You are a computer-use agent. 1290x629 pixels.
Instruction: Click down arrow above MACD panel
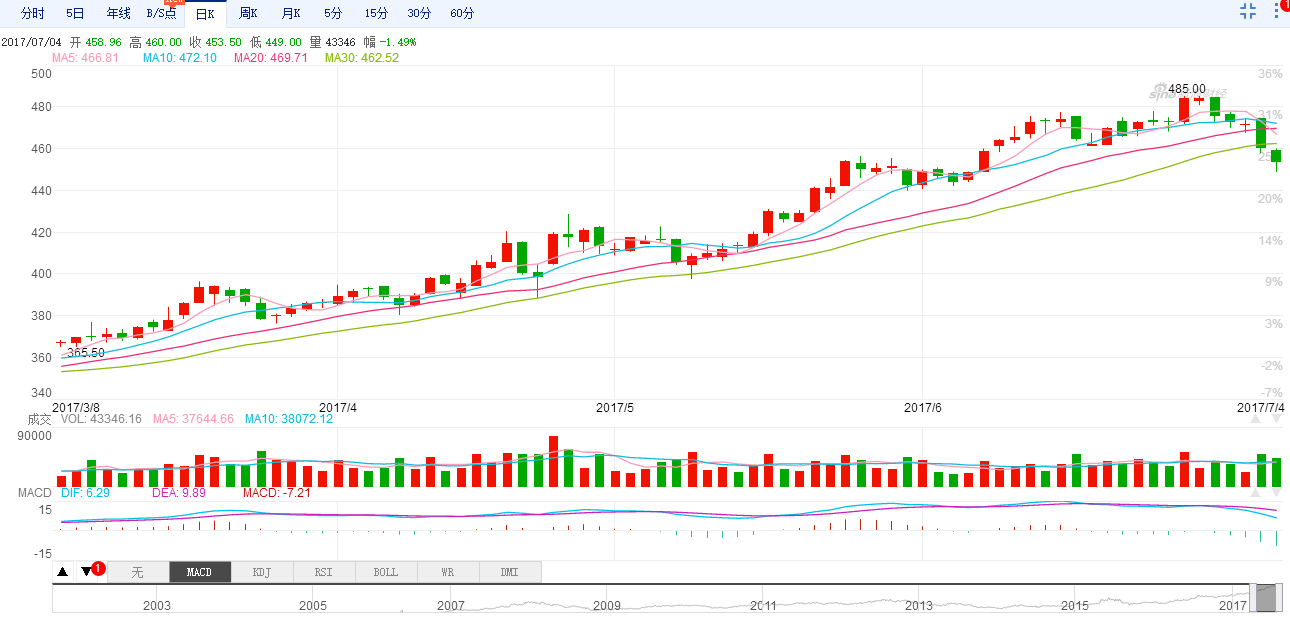click(1276, 493)
